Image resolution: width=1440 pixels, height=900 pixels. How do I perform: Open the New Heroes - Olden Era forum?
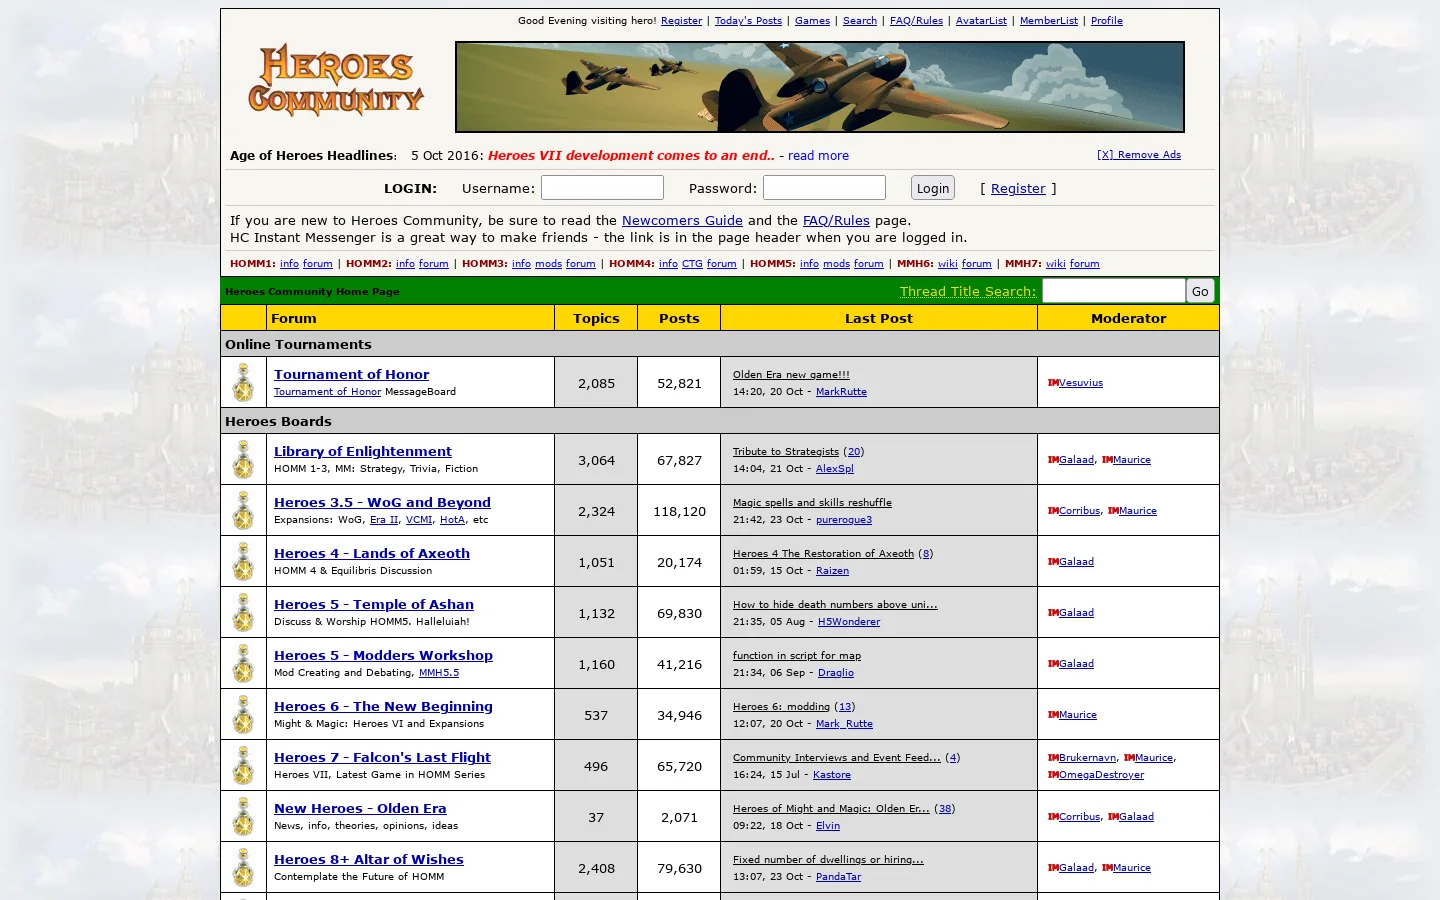click(x=360, y=808)
